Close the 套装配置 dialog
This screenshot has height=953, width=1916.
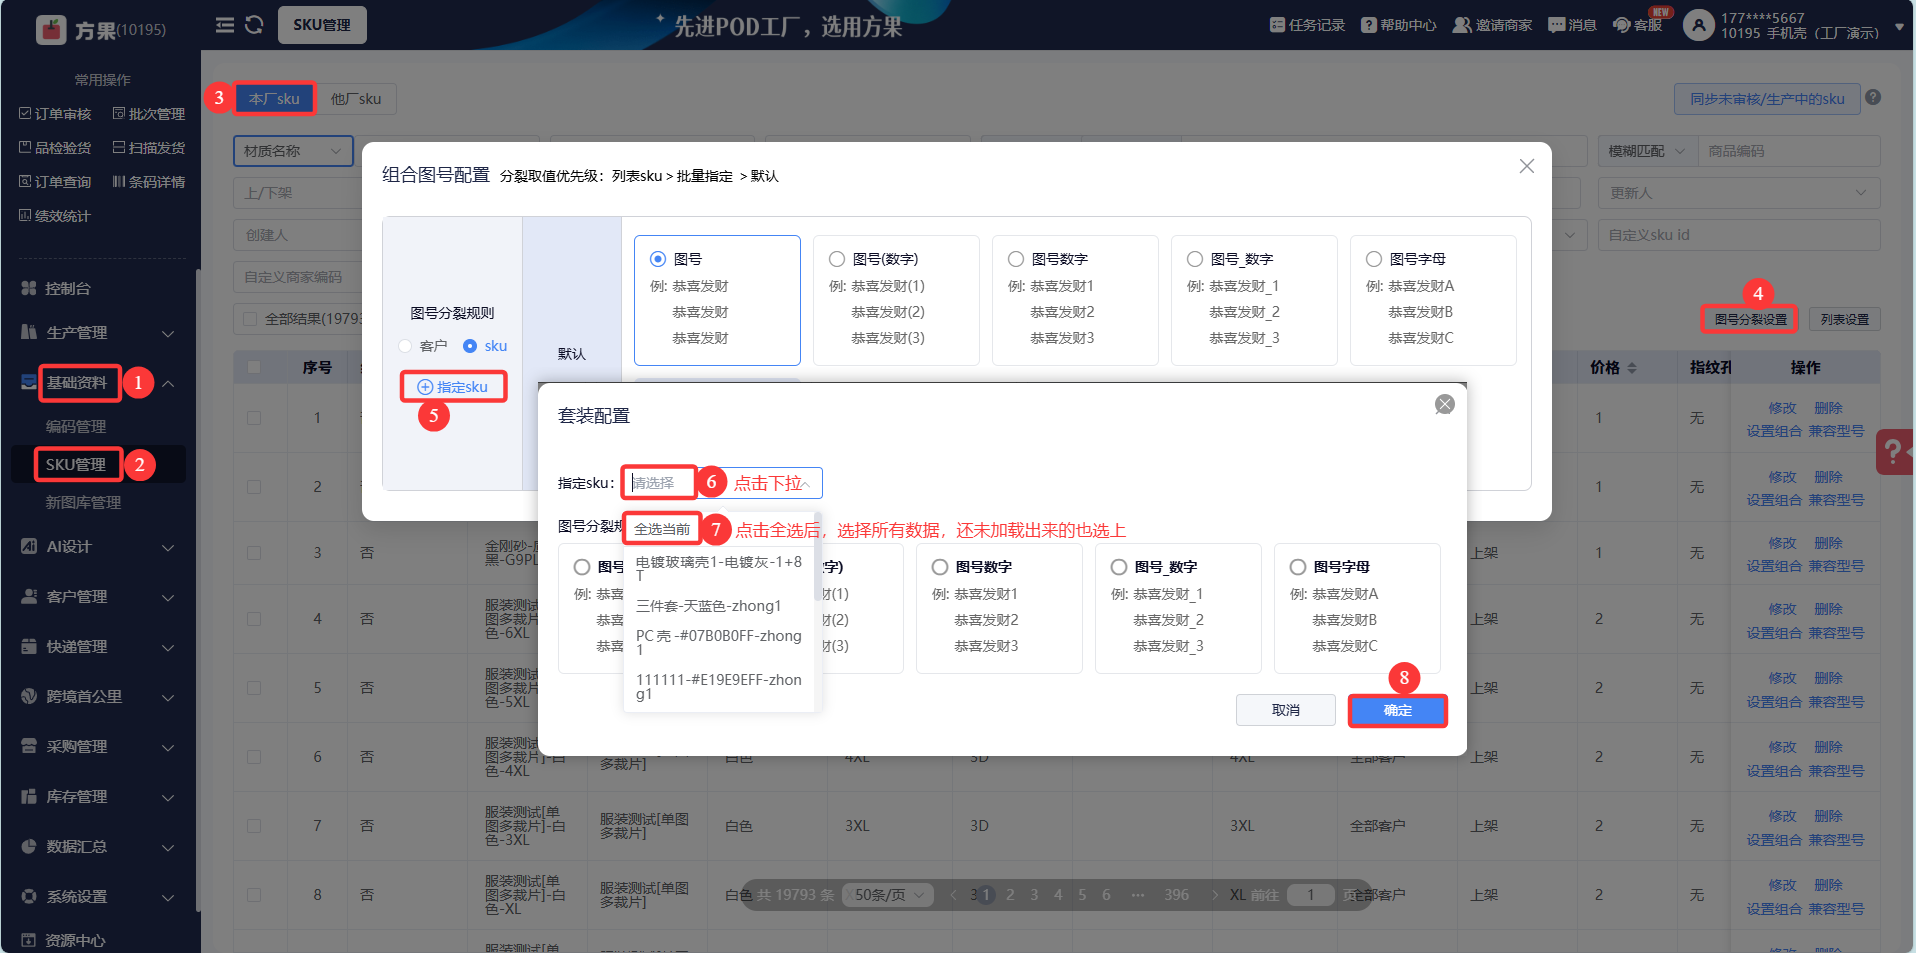[1444, 404]
